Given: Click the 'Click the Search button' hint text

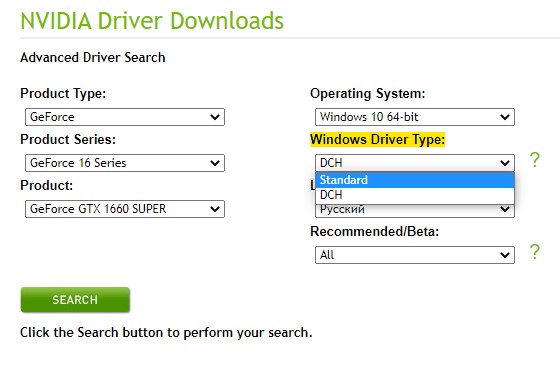Looking at the screenshot, I should point(166,333).
